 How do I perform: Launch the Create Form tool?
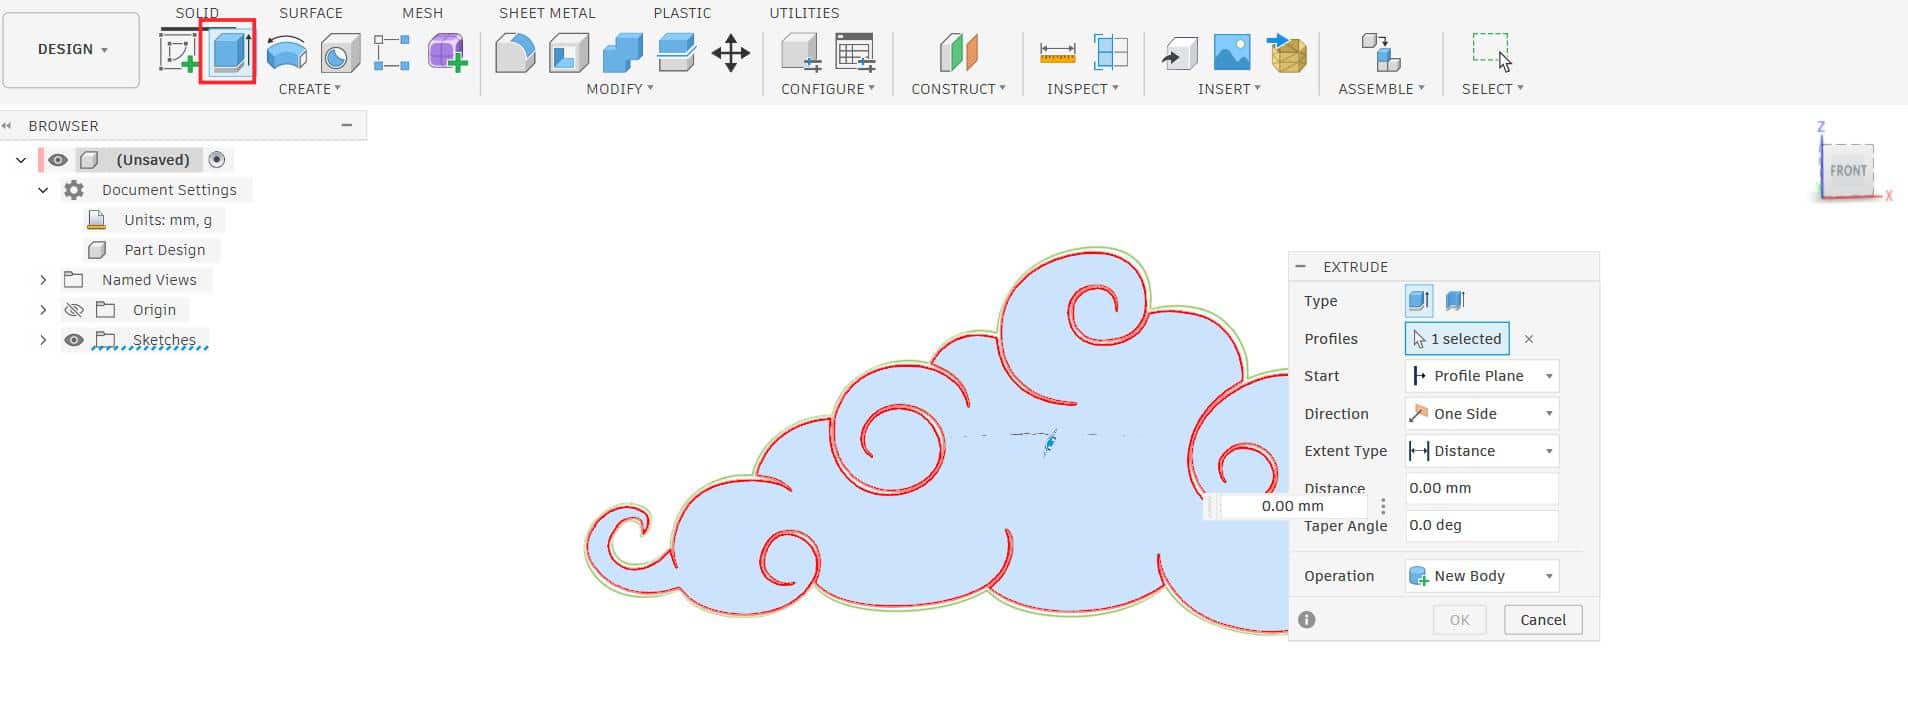(447, 53)
